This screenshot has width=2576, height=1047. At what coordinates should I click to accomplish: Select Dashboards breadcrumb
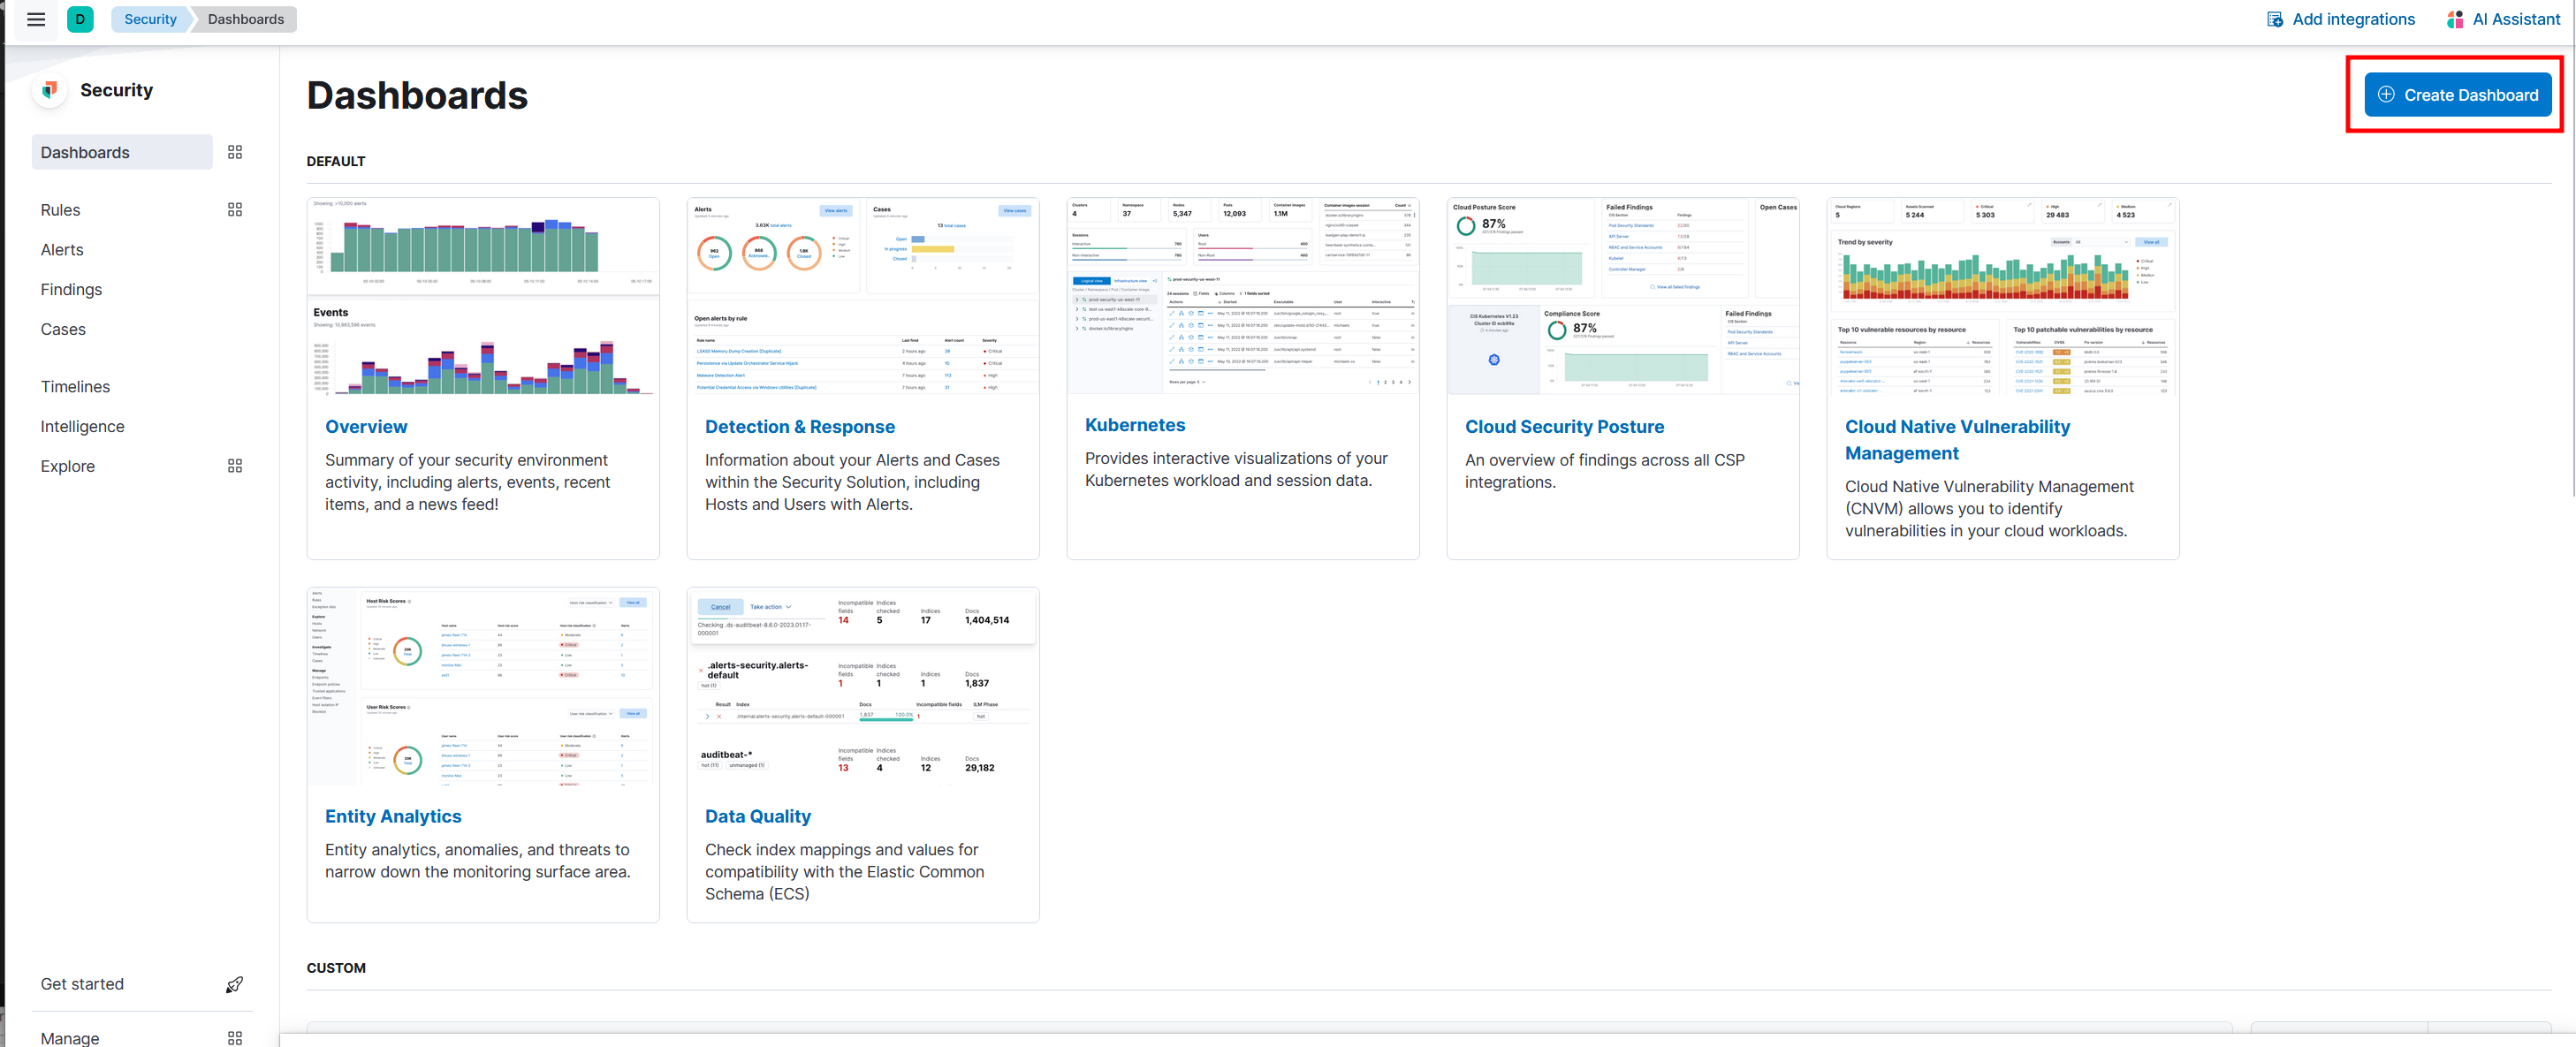[246, 19]
